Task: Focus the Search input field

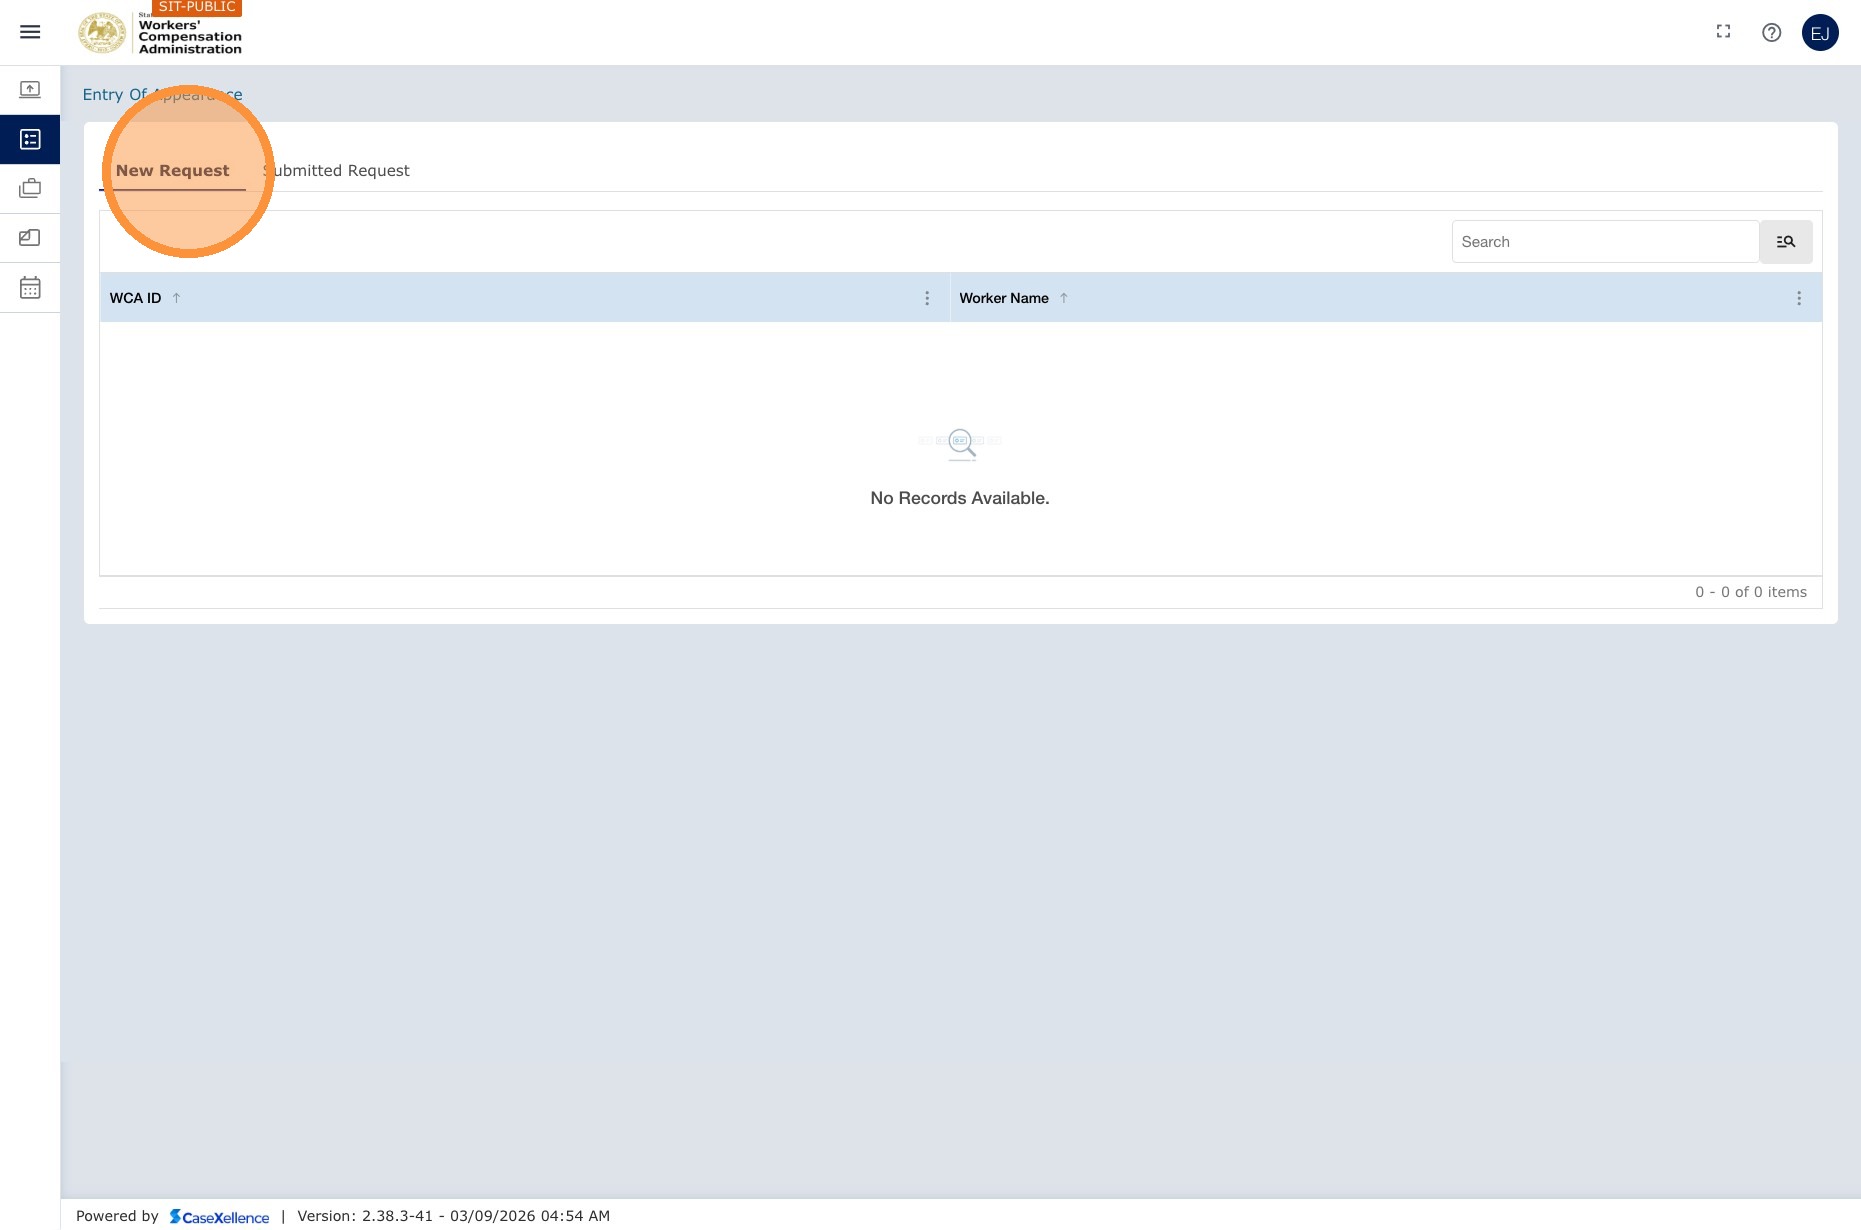Action: point(1605,242)
